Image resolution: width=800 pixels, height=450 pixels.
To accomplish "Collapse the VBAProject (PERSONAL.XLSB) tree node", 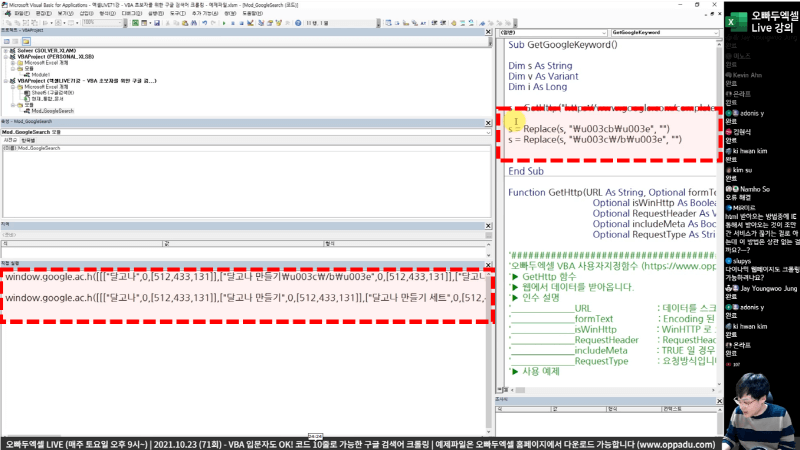I will (6, 55).
